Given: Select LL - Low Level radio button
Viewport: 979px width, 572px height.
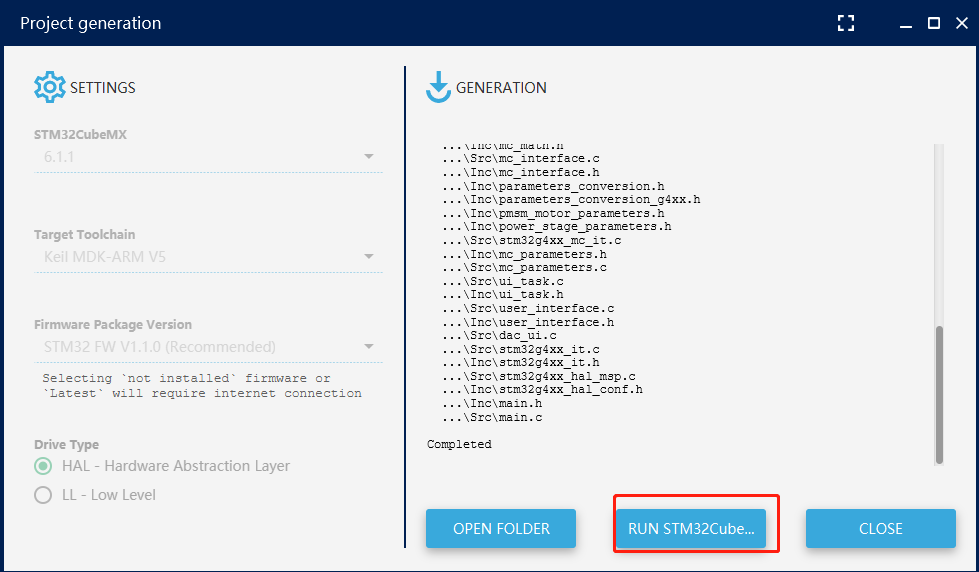Looking at the screenshot, I should [43, 495].
